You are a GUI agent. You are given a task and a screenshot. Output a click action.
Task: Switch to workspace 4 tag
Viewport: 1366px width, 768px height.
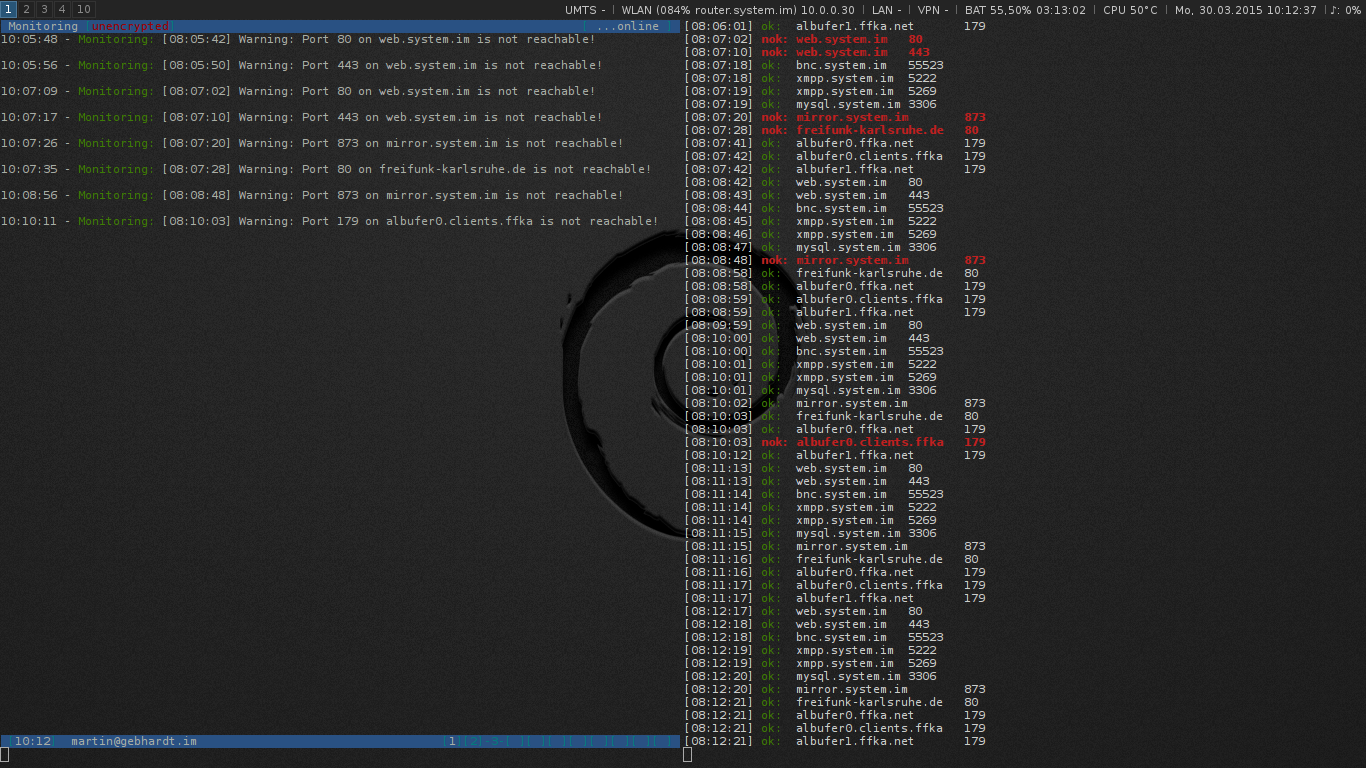click(61, 9)
